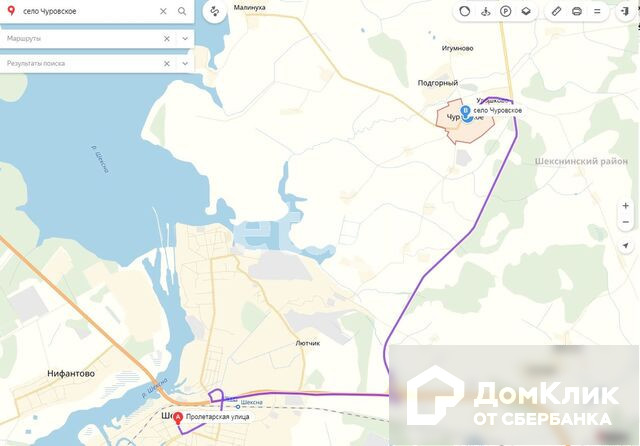This screenshot has width=640, height=446.
Task: Show parking layer with P icon
Action: tap(506, 11)
